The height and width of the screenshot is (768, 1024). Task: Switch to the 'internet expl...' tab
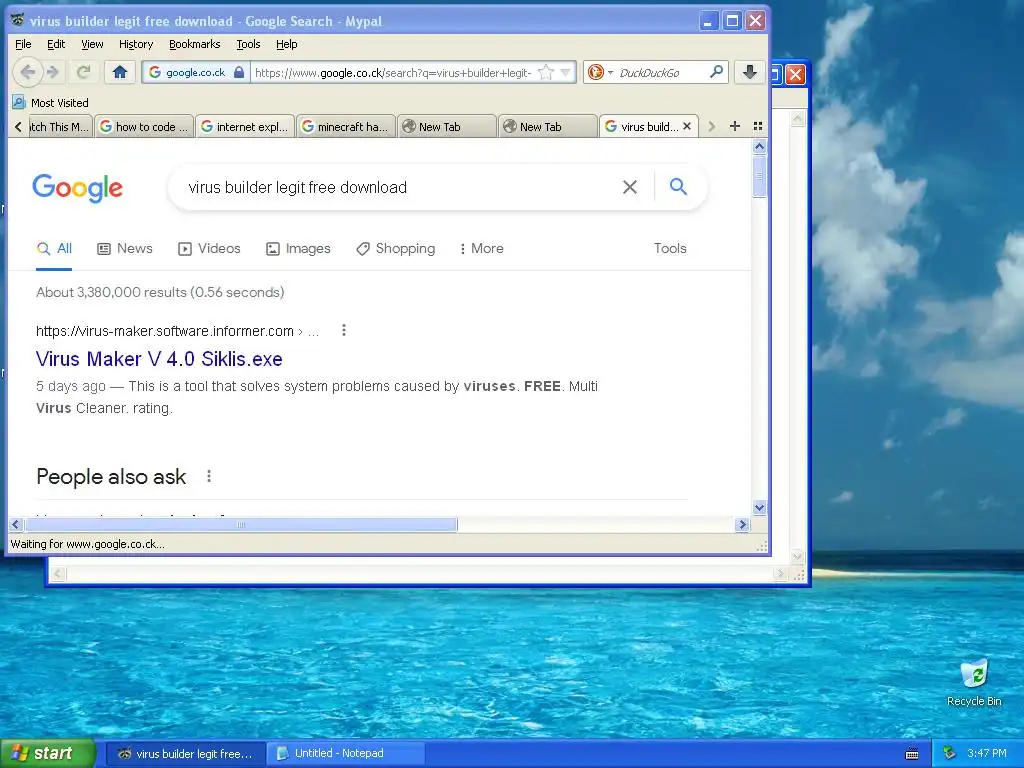(x=246, y=127)
